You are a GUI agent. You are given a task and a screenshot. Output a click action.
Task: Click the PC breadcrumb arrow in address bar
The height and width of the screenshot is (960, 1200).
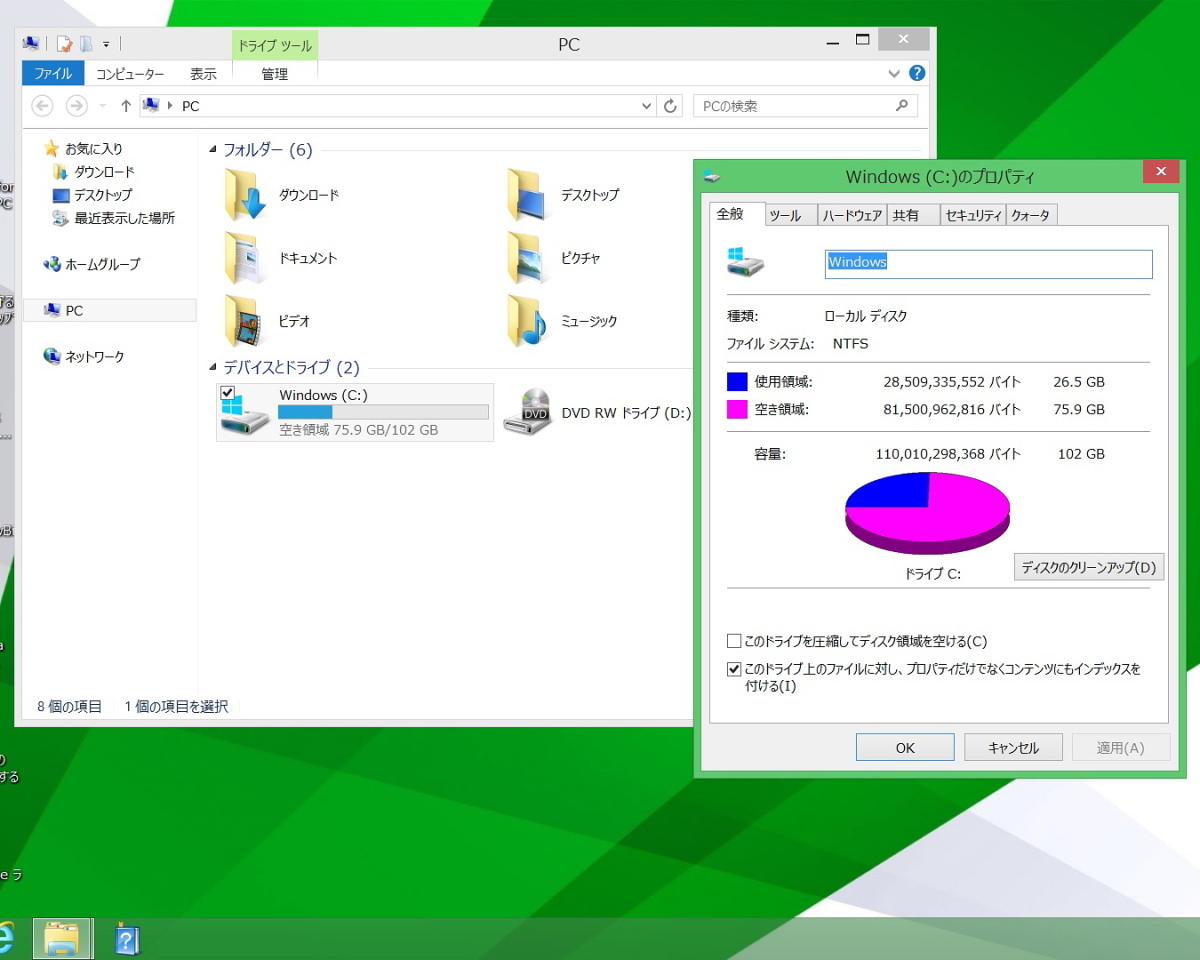(x=169, y=106)
